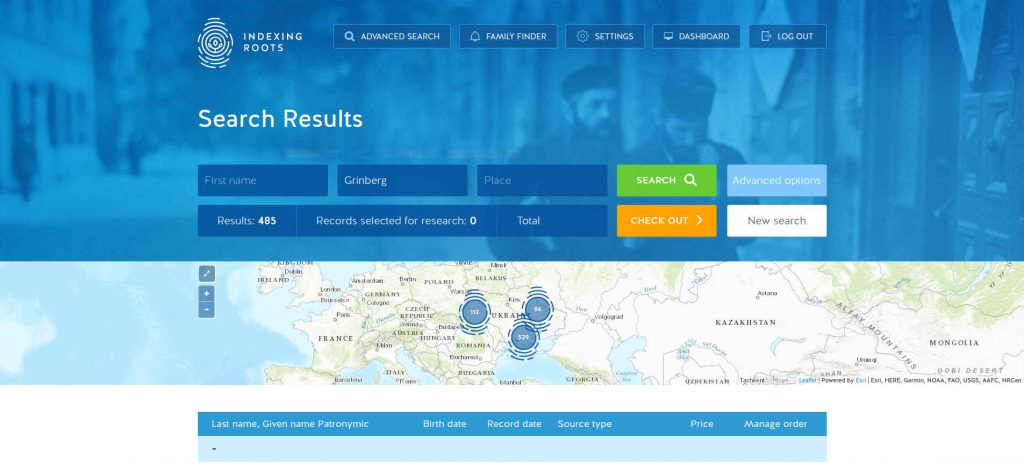The width and height of the screenshot is (1024, 463).
Task: Select the last name field containing Grinberg
Action: [x=402, y=181]
